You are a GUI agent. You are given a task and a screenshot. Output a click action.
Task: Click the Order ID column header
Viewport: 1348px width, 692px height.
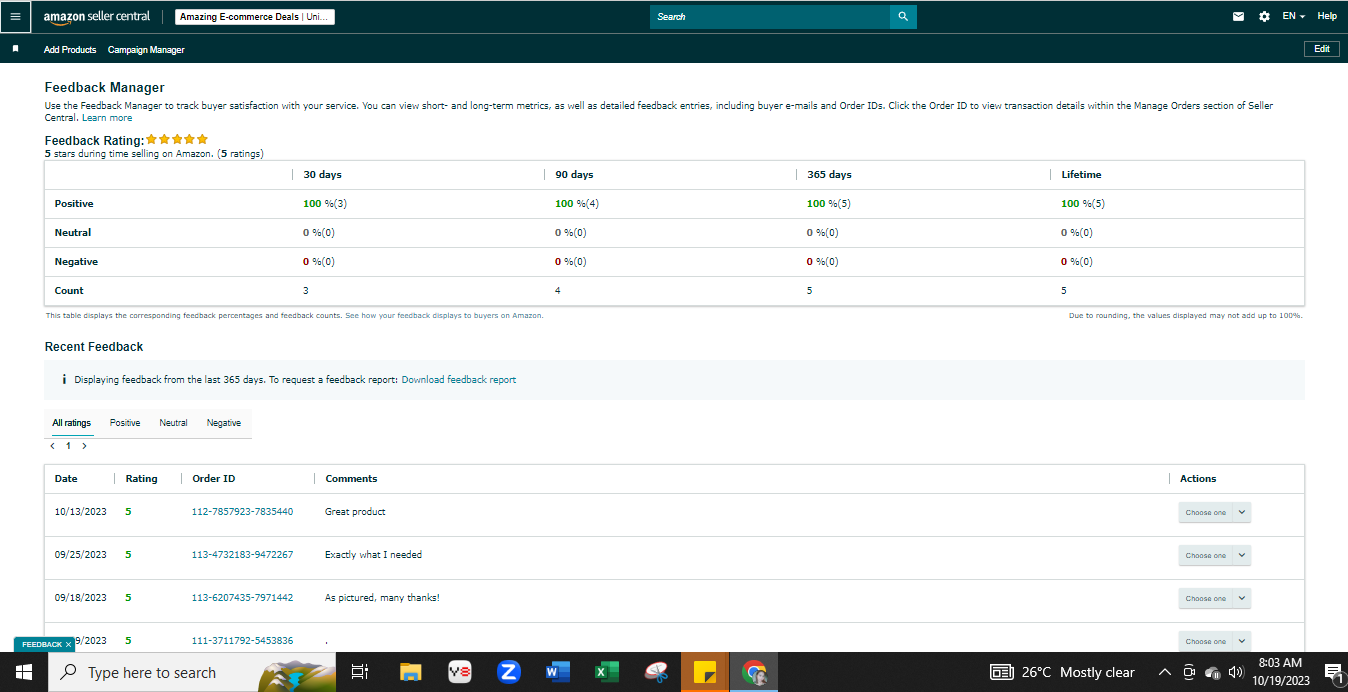214,479
